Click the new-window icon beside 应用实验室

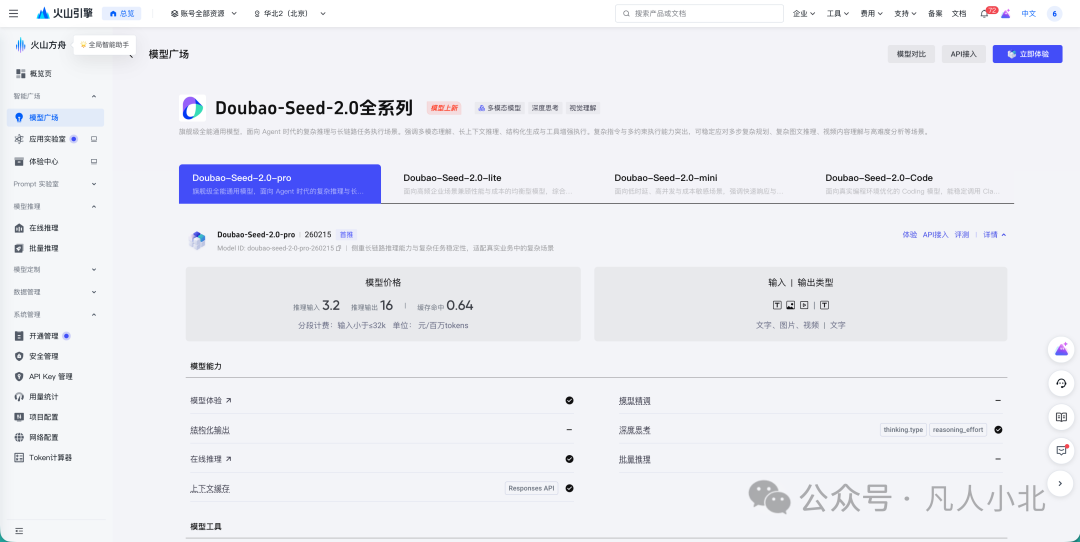[94, 139]
